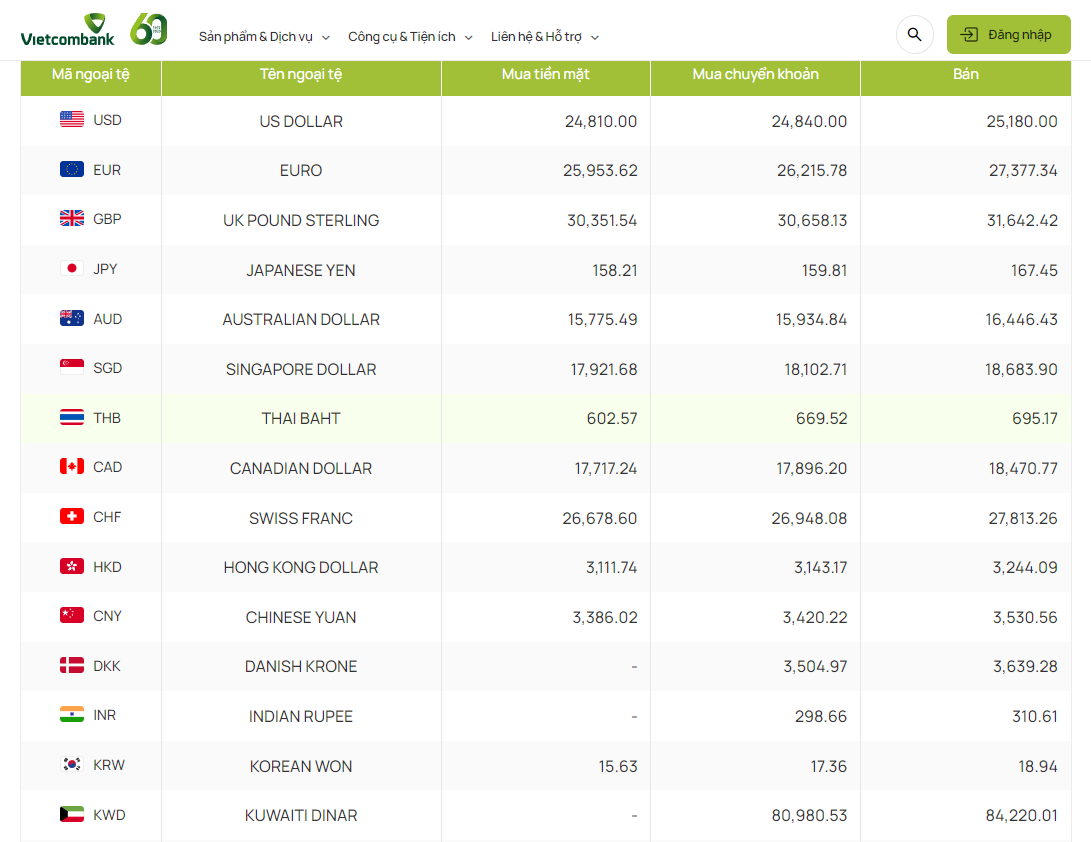Click the European Union flag icon
Image resolution: width=1091 pixels, height=842 pixels.
point(72,170)
